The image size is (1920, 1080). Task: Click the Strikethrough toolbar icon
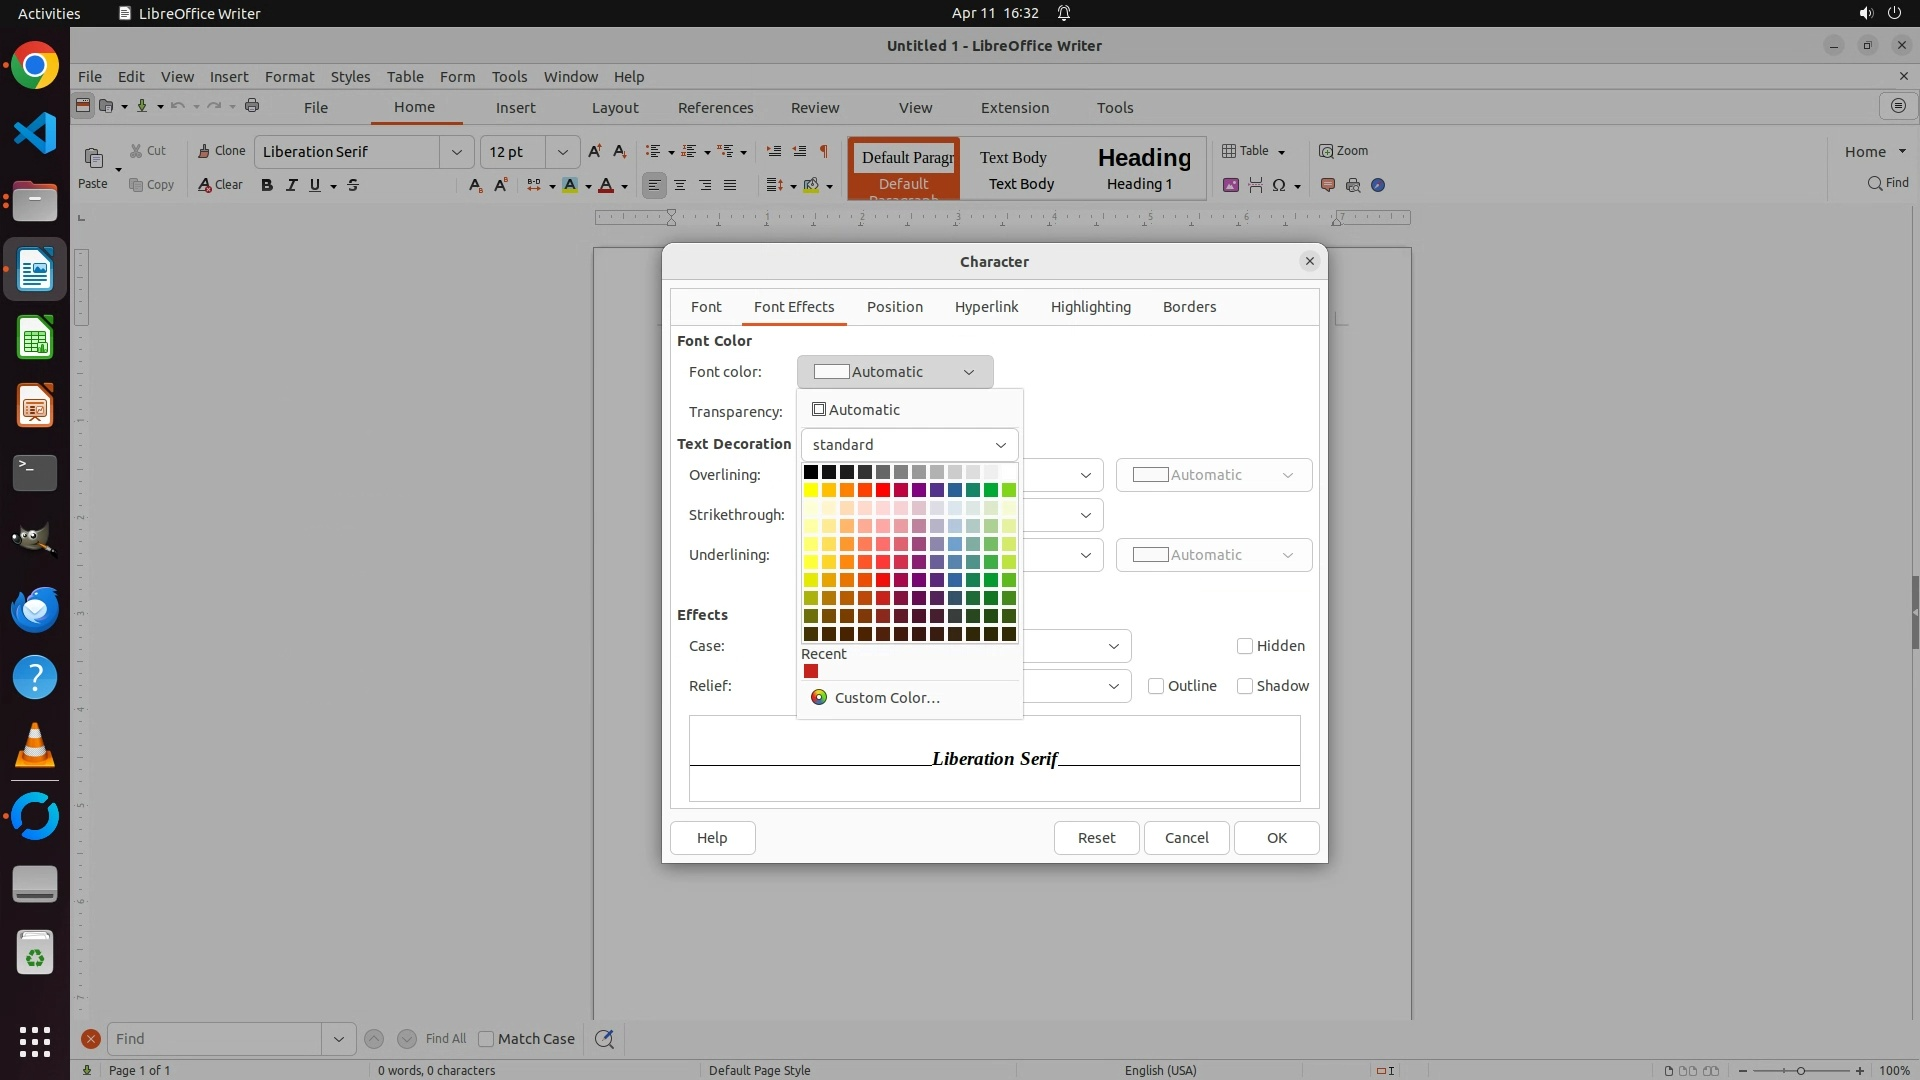[x=353, y=185]
